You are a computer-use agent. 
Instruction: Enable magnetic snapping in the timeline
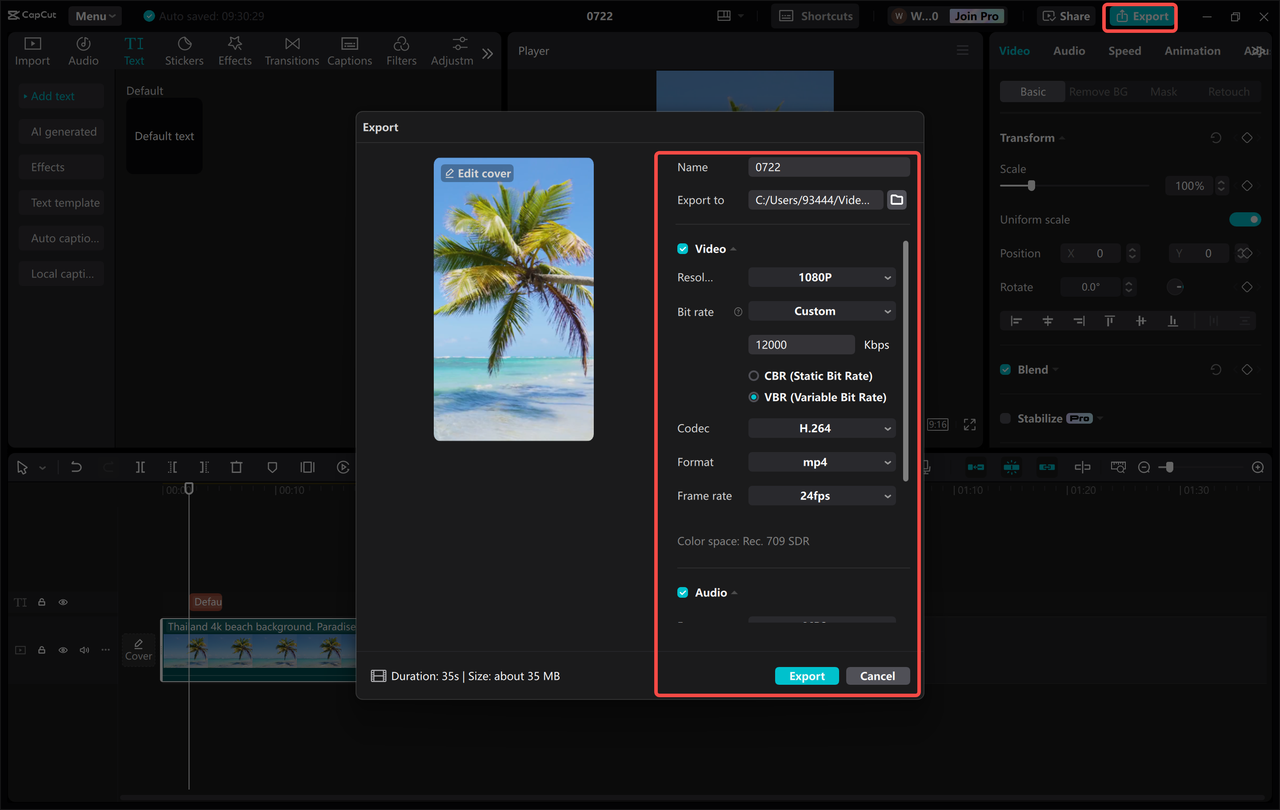[x=1011, y=467]
